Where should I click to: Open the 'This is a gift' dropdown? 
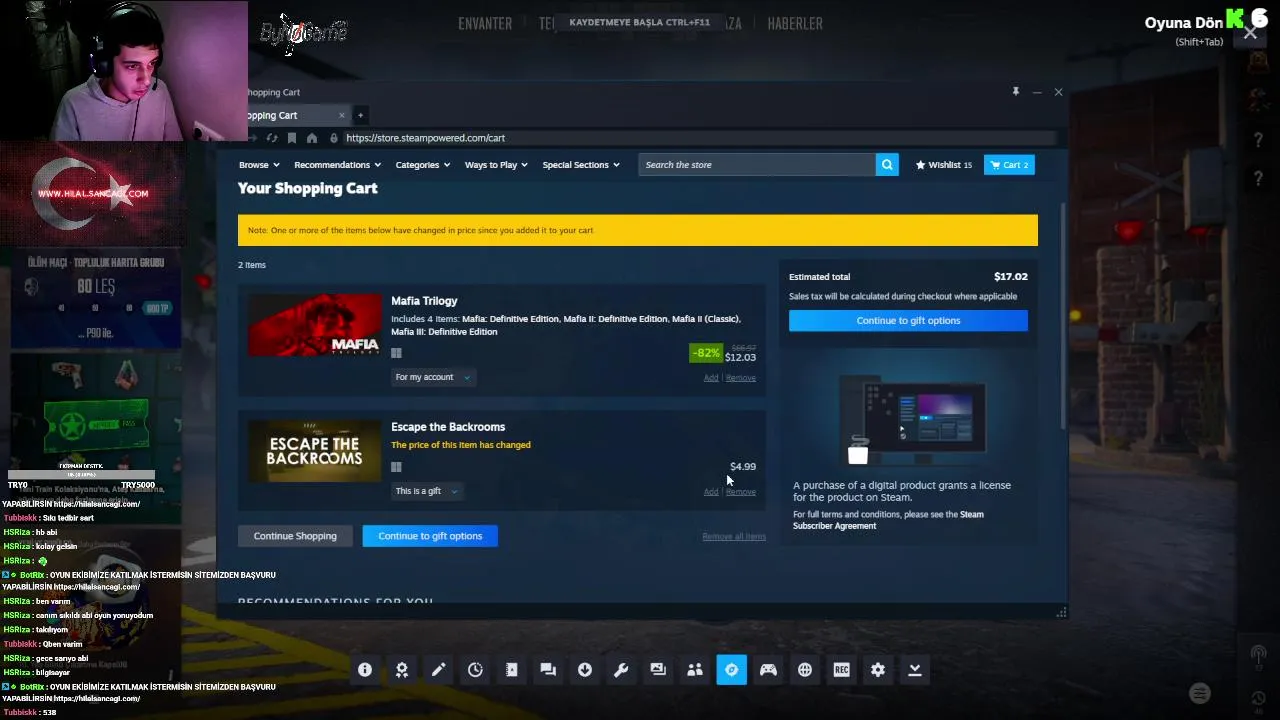(427, 491)
